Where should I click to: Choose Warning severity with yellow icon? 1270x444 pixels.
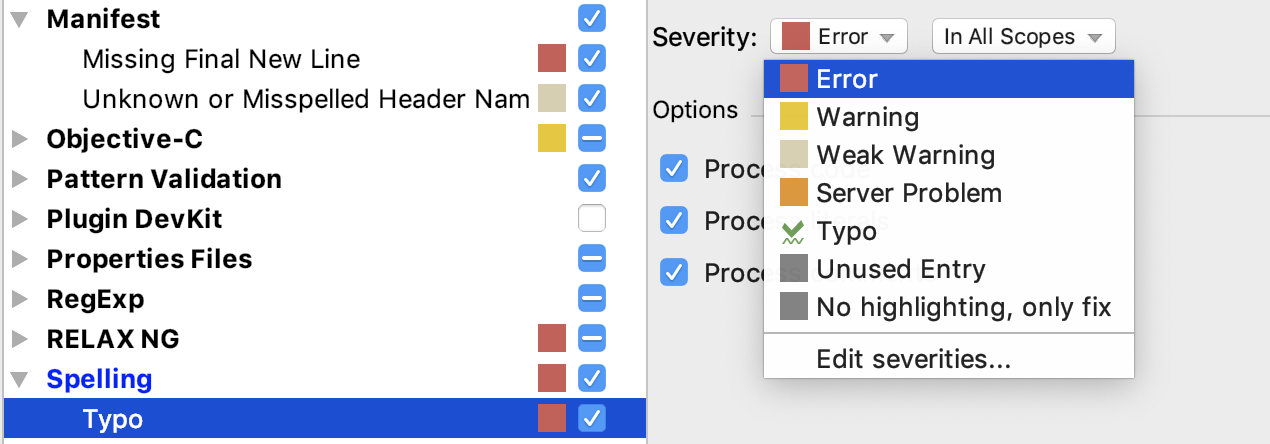coord(867,117)
